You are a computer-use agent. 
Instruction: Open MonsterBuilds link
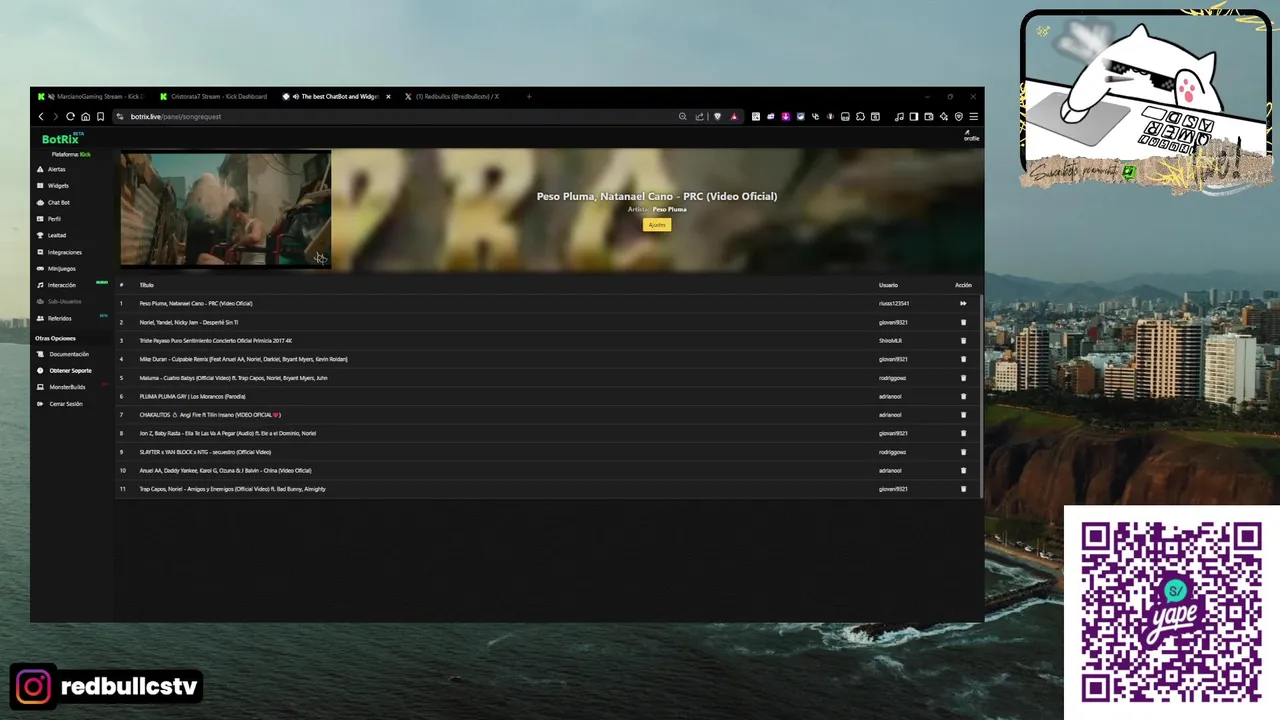(x=61, y=387)
